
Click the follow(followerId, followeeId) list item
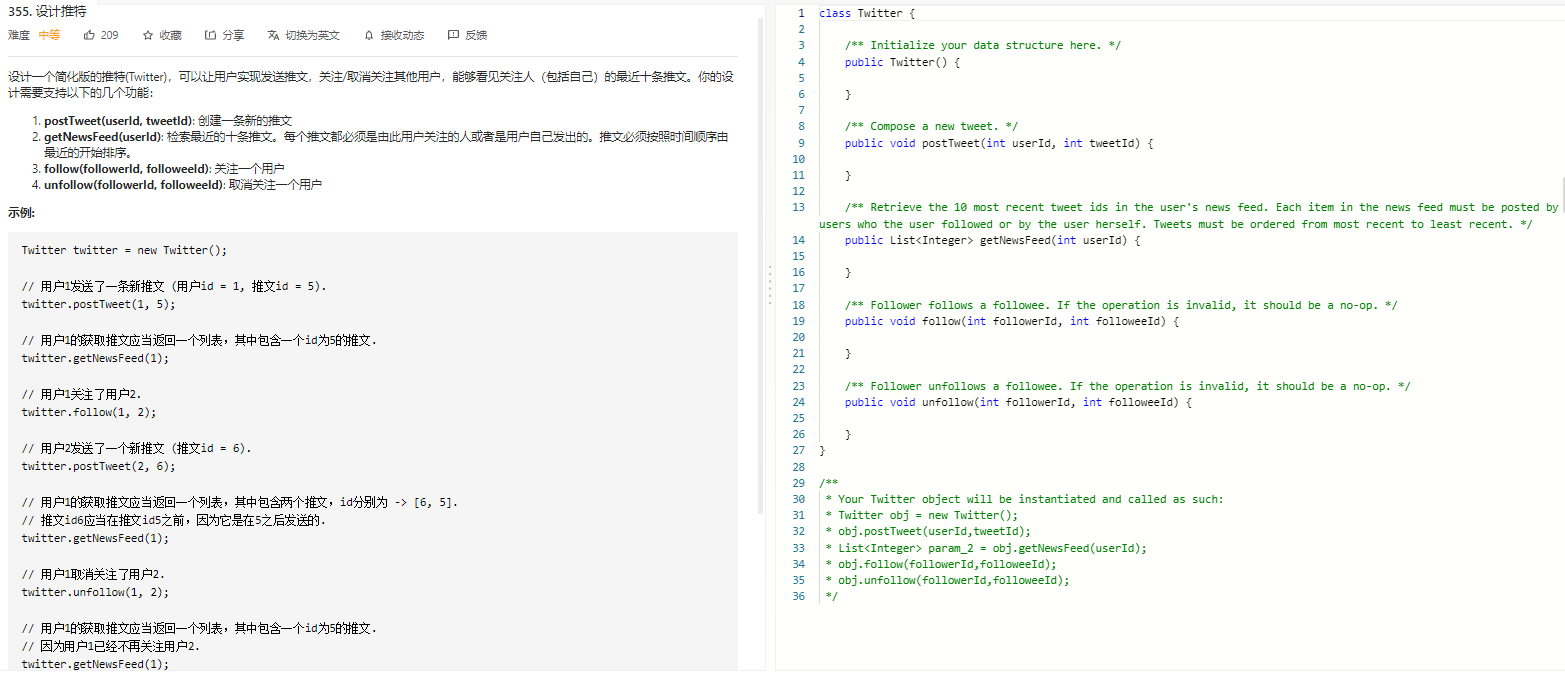click(164, 169)
